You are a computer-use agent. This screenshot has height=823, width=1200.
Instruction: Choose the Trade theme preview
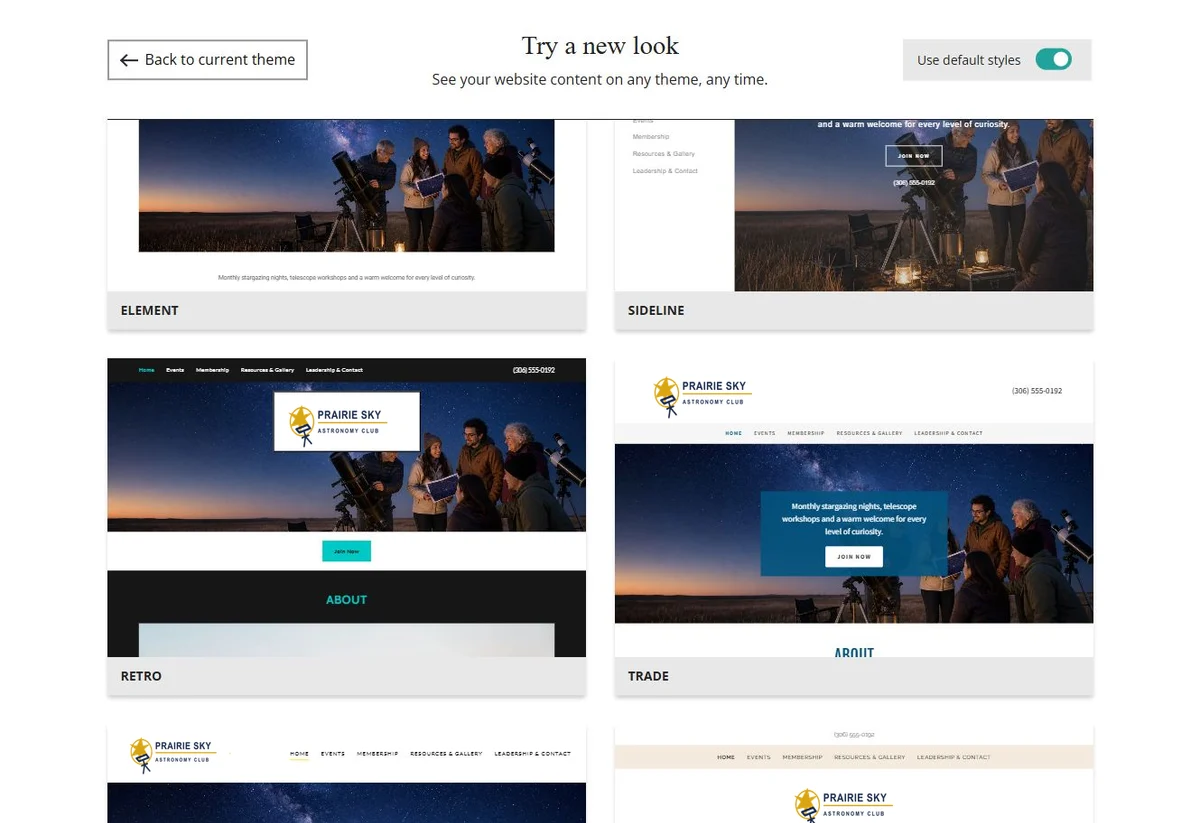854,507
